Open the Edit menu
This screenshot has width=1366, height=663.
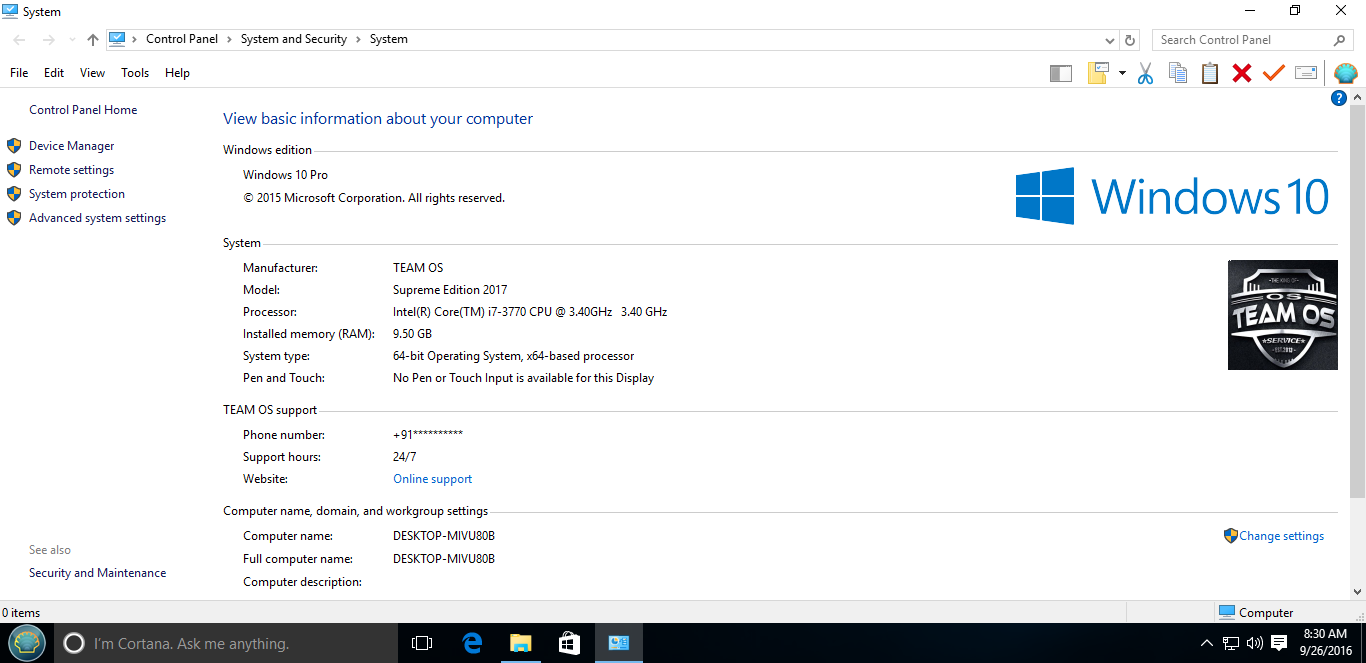click(x=54, y=73)
